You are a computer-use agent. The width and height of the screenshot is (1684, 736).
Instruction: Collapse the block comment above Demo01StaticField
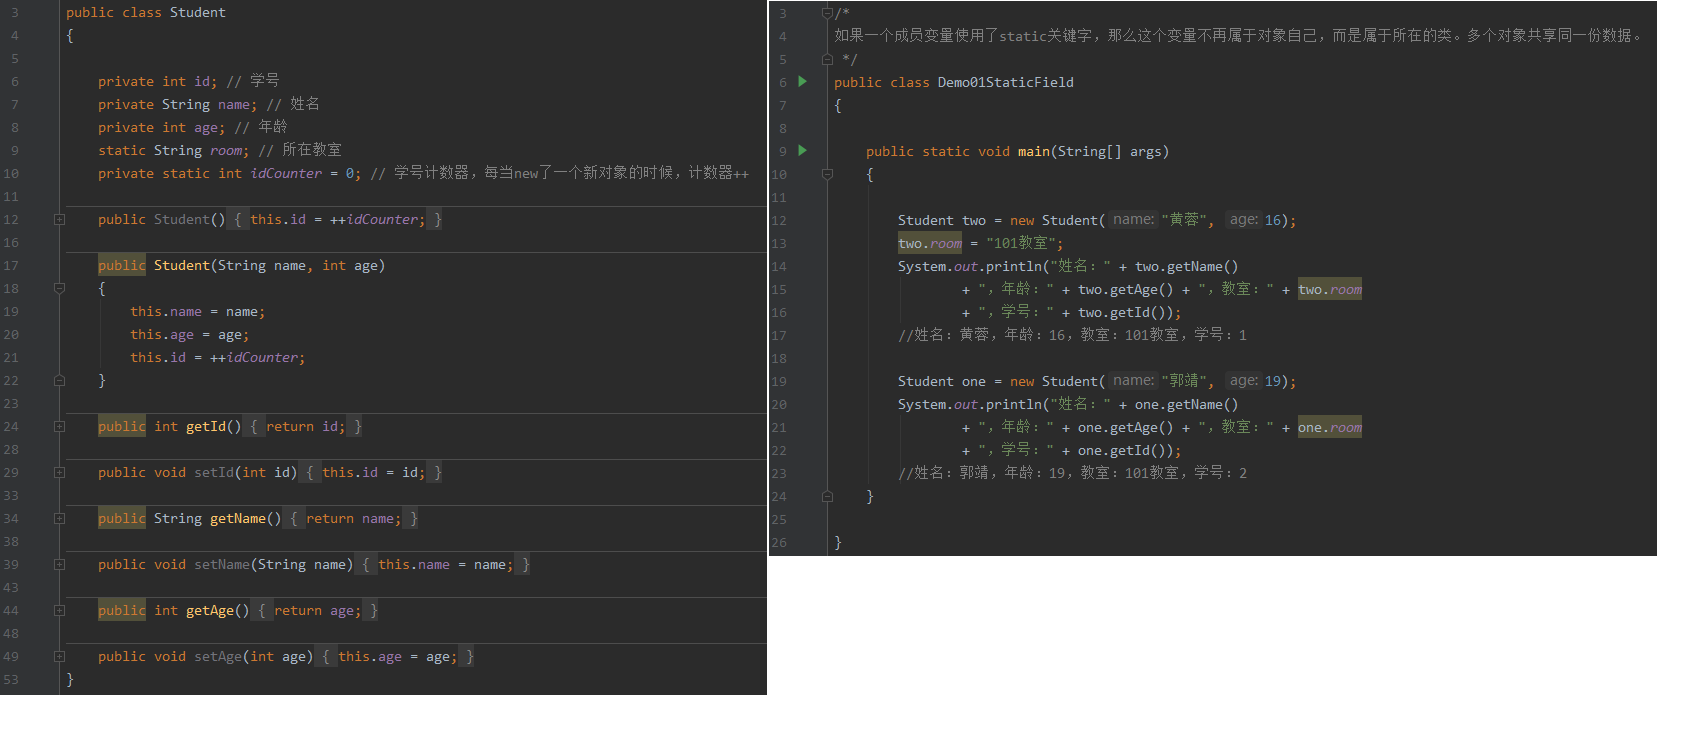(x=827, y=13)
